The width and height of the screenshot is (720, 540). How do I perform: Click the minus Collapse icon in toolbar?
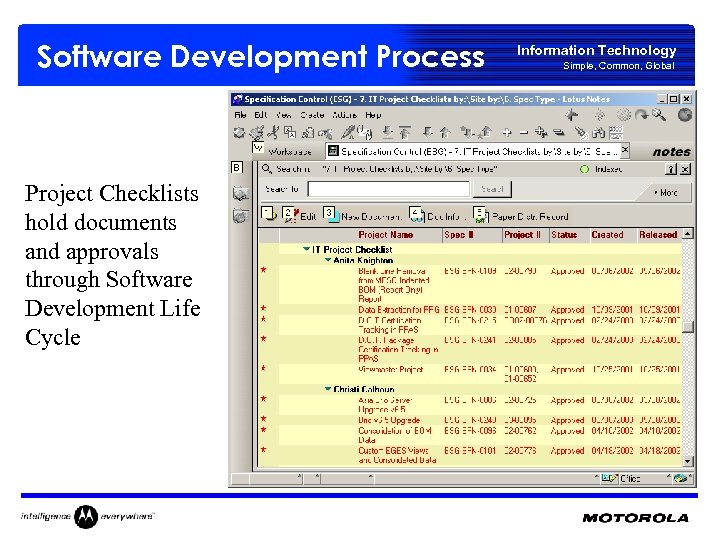524,133
